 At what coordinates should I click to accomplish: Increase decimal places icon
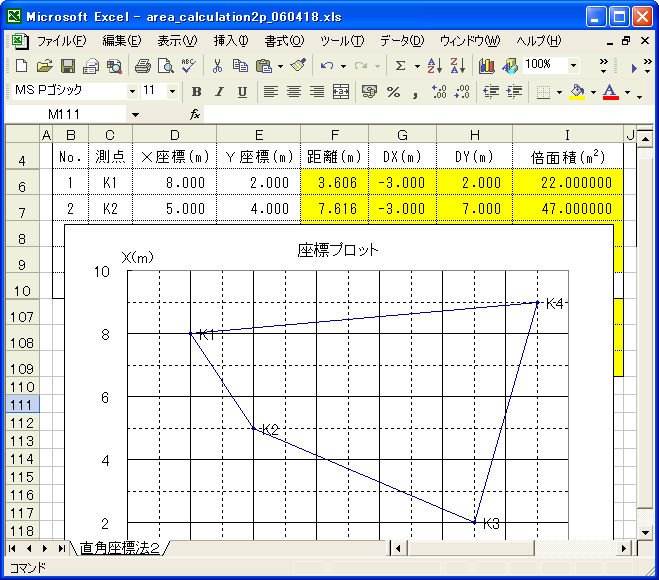[x=439, y=91]
